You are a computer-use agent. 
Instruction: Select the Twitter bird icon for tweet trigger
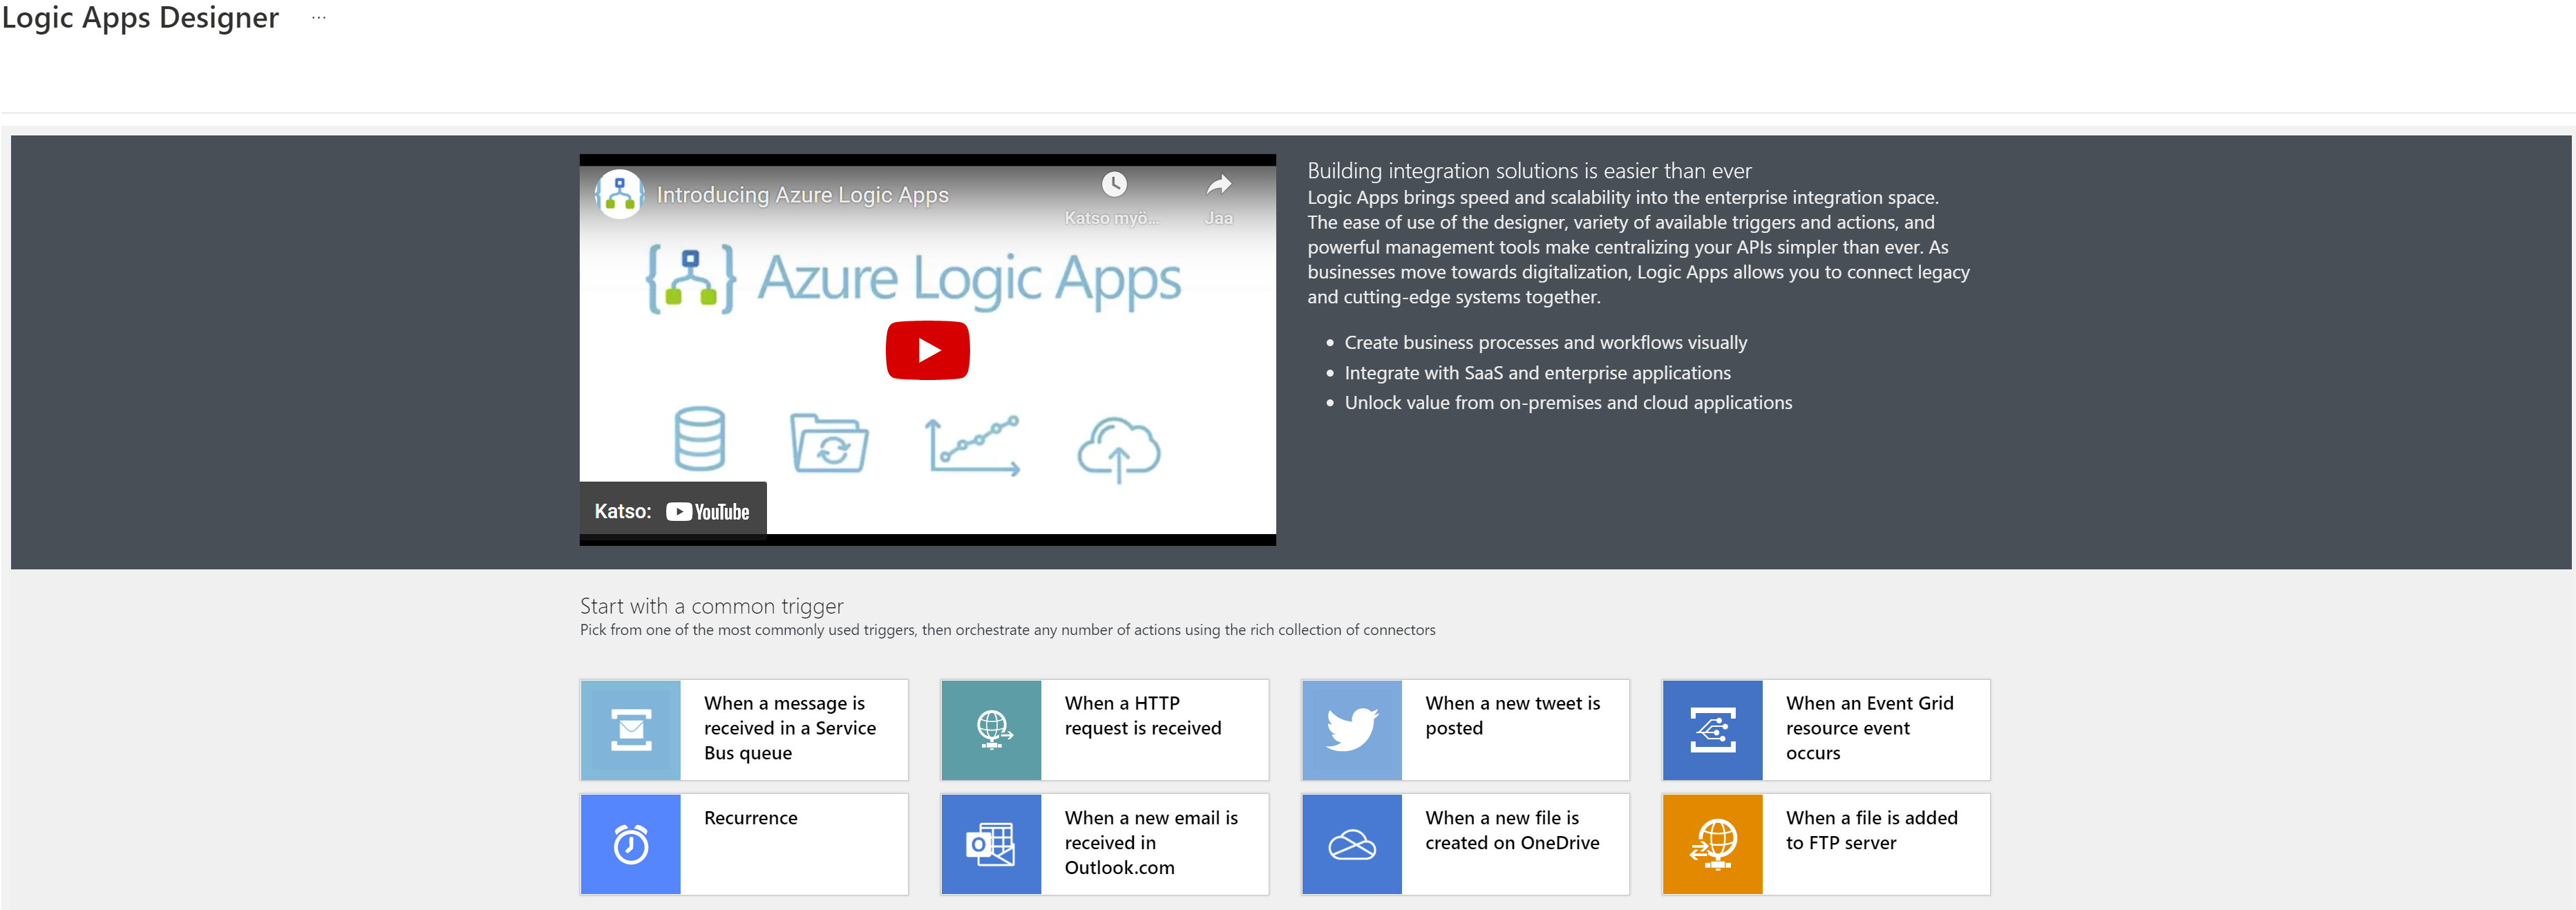tap(1352, 729)
